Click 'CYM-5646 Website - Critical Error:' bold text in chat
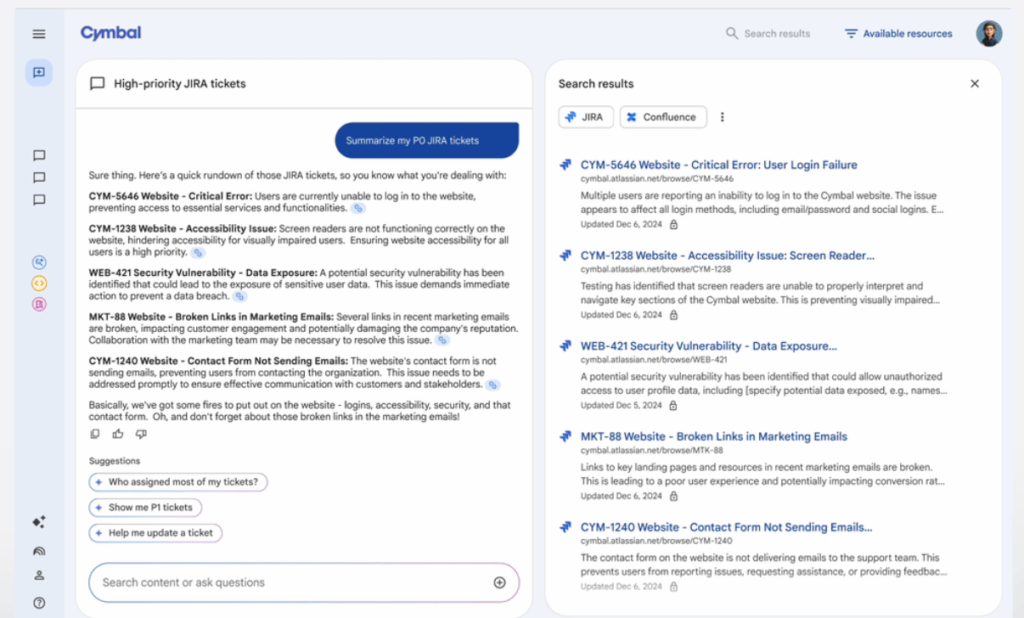 pyautogui.click(x=170, y=196)
